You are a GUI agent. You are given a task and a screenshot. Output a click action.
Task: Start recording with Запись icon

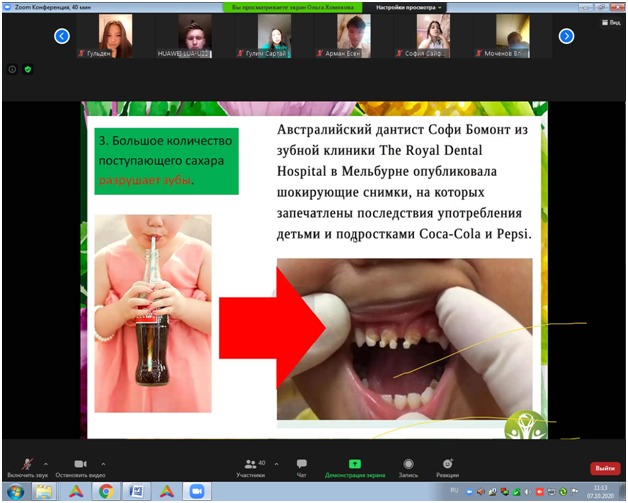point(408,466)
